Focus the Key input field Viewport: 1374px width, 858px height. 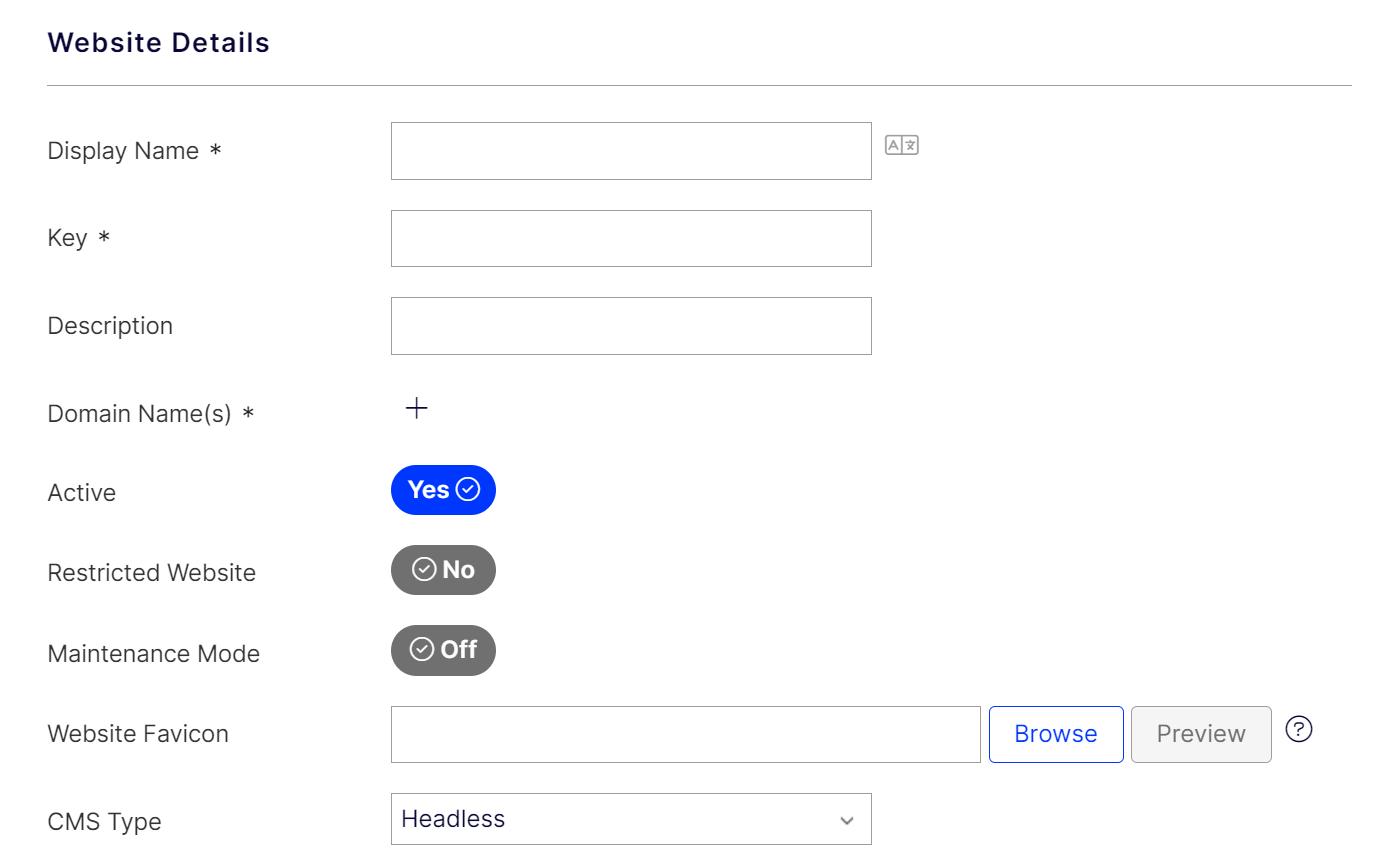pyautogui.click(x=630, y=238)
